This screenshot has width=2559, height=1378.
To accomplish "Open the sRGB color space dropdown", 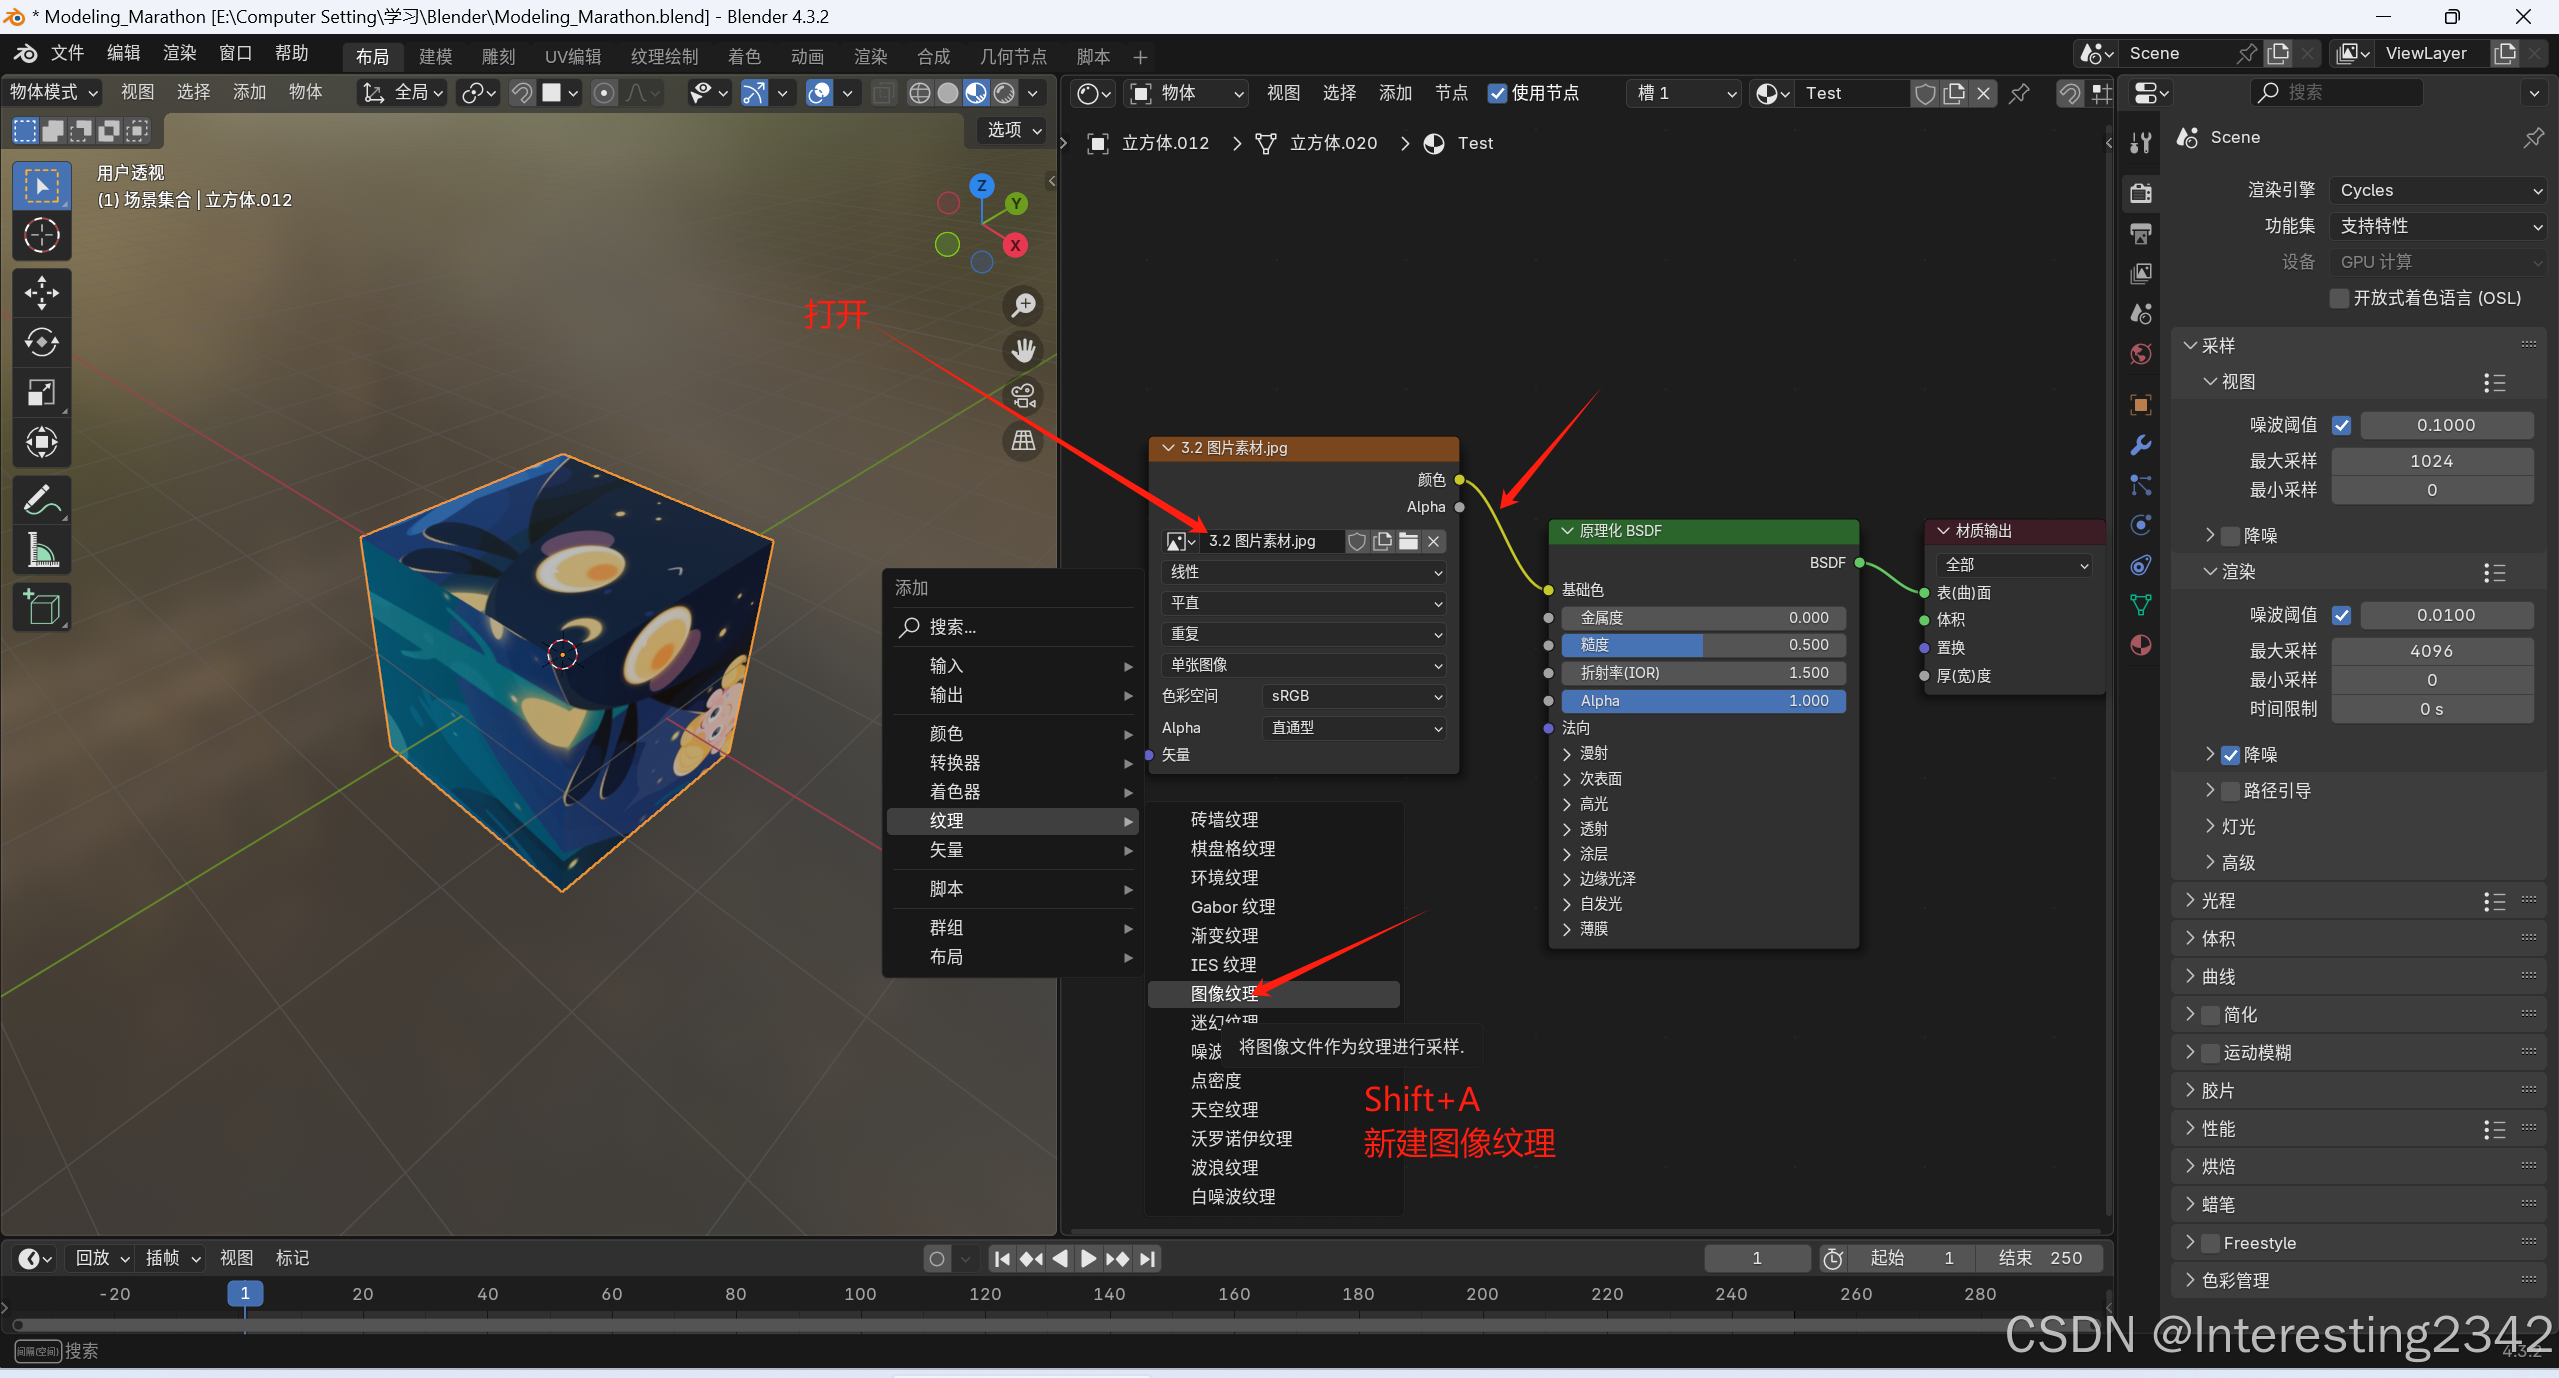I will click(1354, 696).
